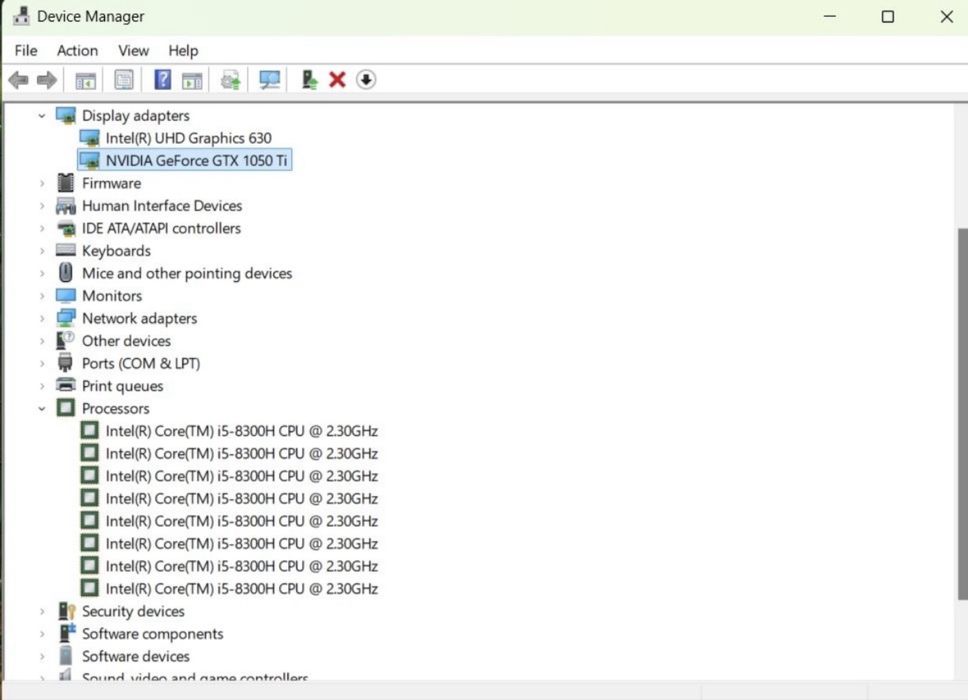
Task: Click the Software components icon
Action: pyautogui.click(x=65, y=633)
